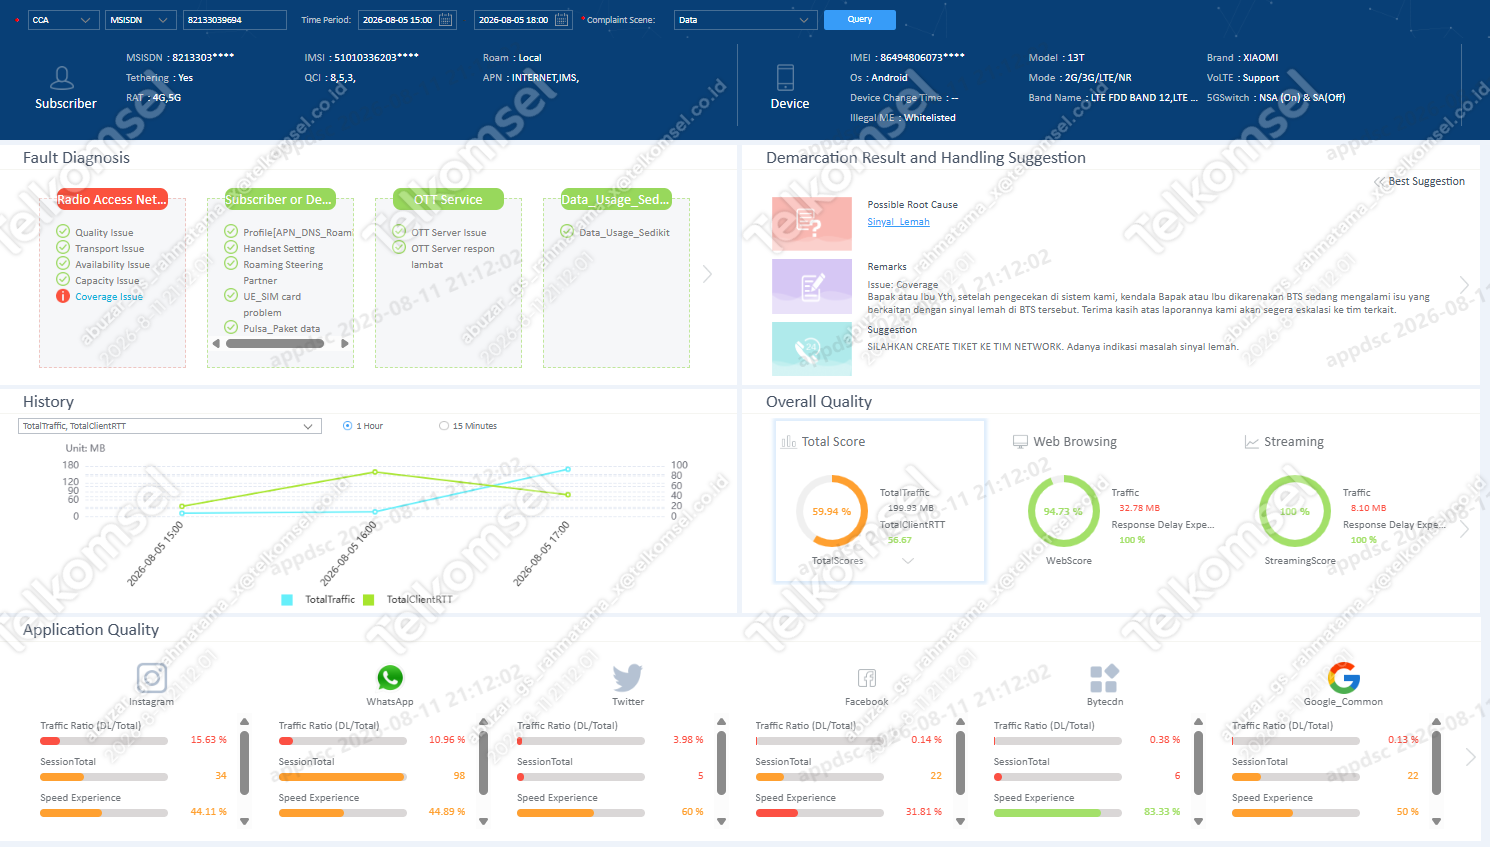The height and width of the screenshot is (847, 1490).
Task: Click the Facebook Speed Experience 31.81 % value
Action: tap(924, 812)
